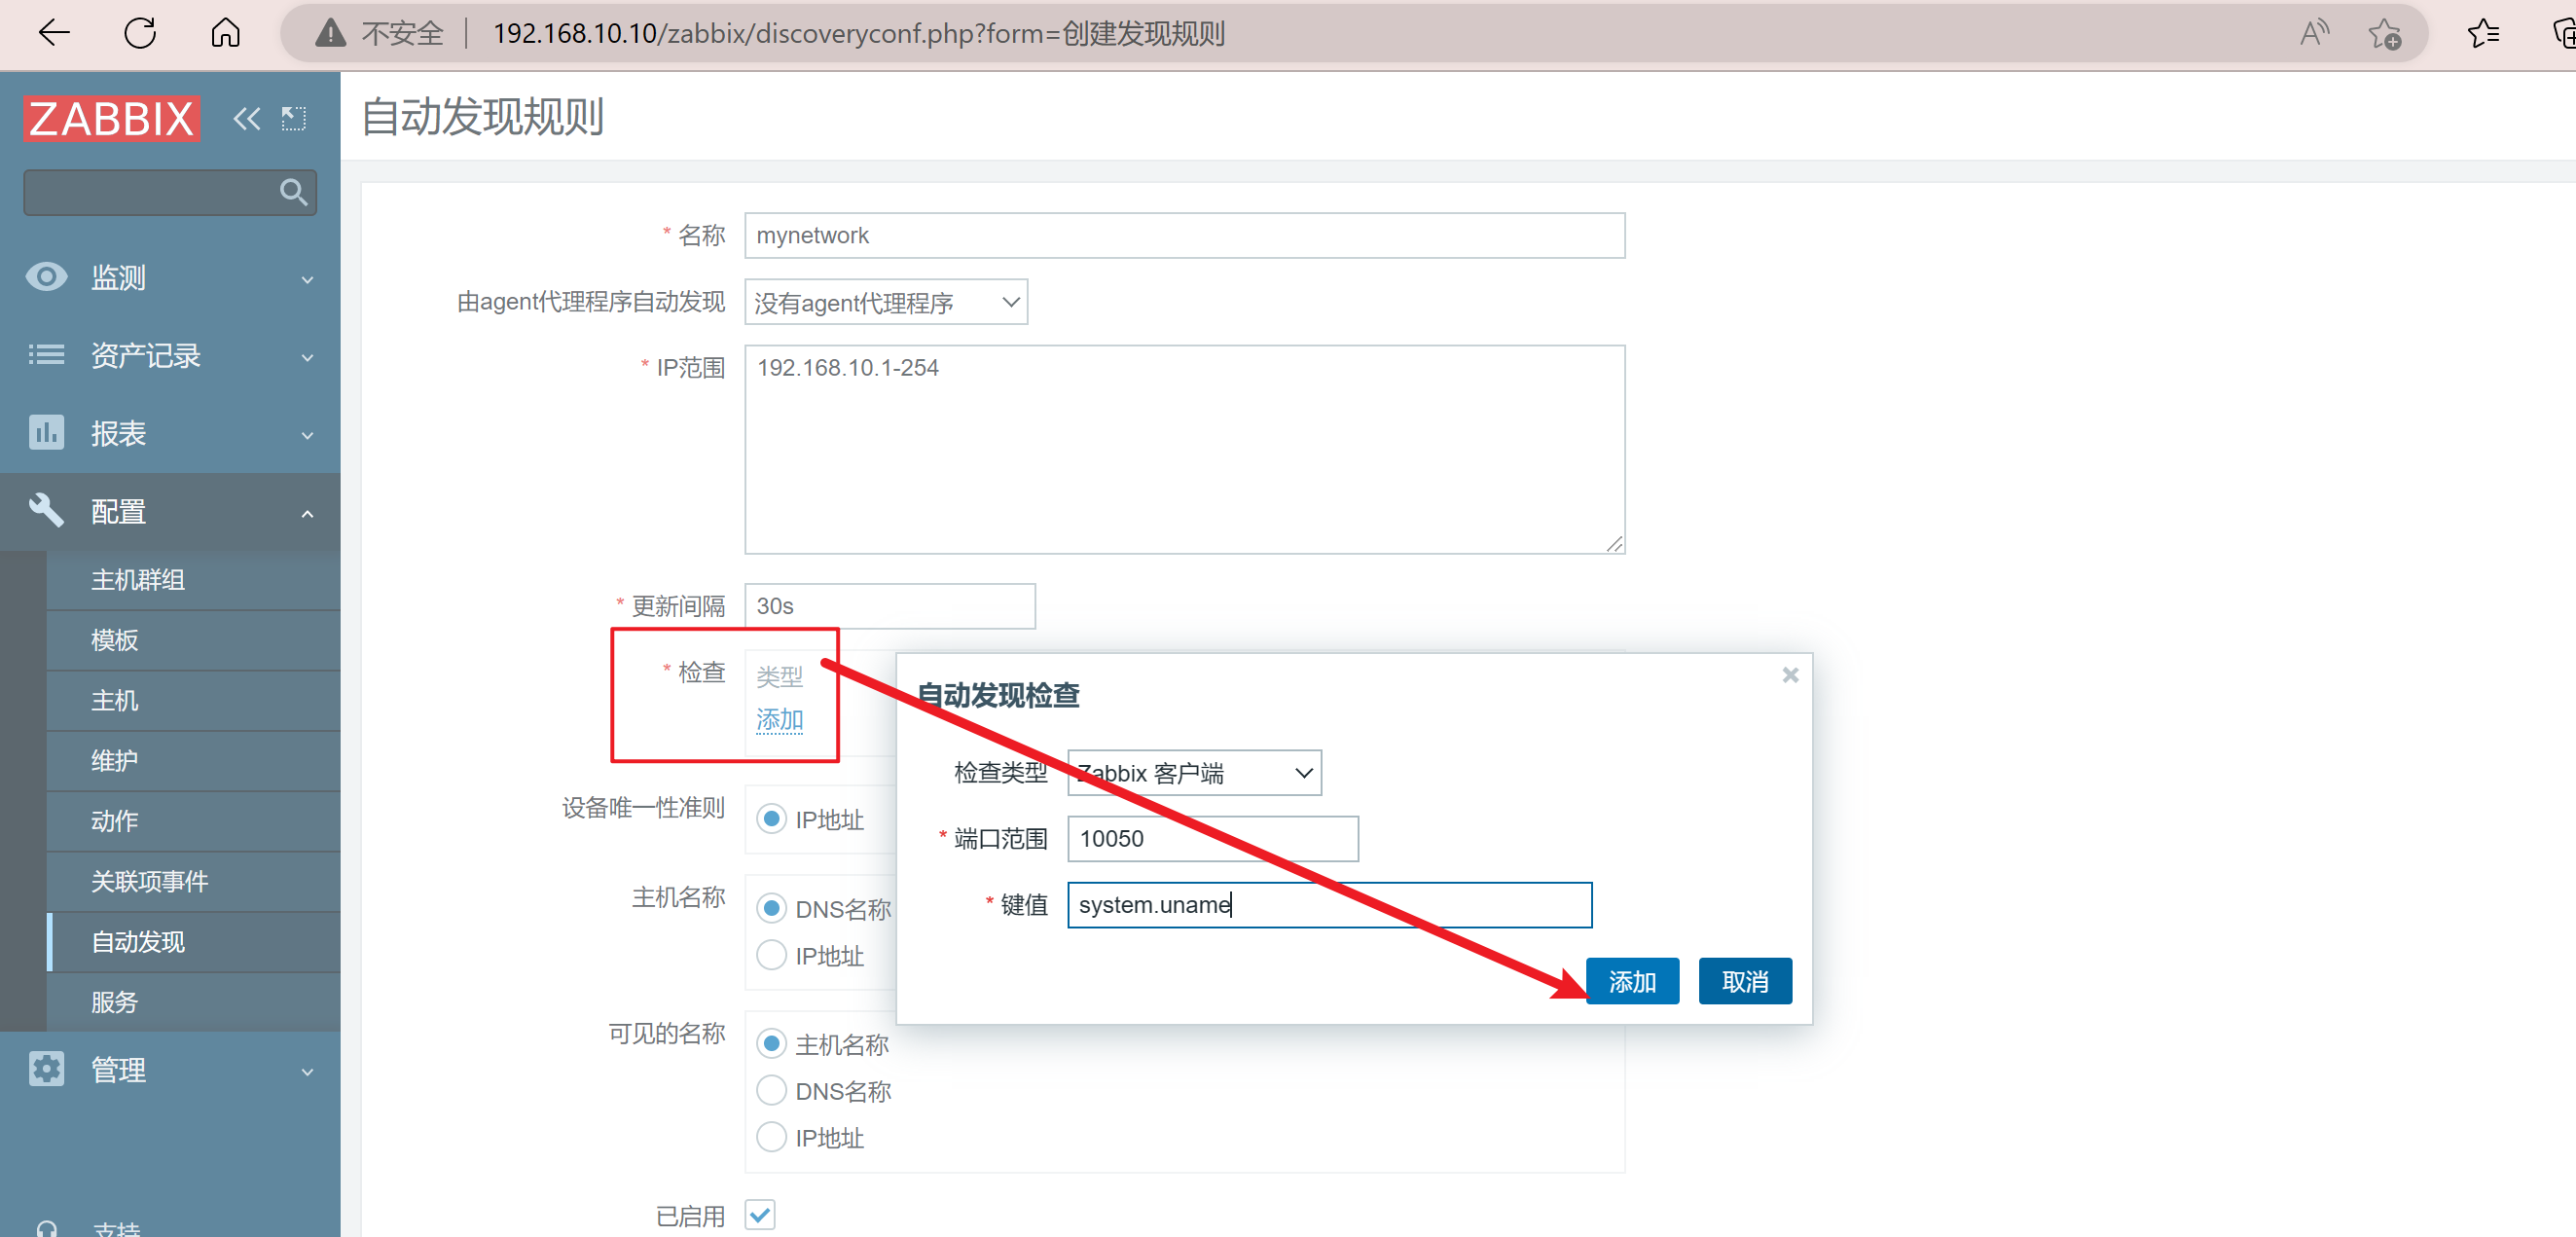
Task: Click the wrench icon for 配置
Action: pyautogui.click(x=46, y=510)
